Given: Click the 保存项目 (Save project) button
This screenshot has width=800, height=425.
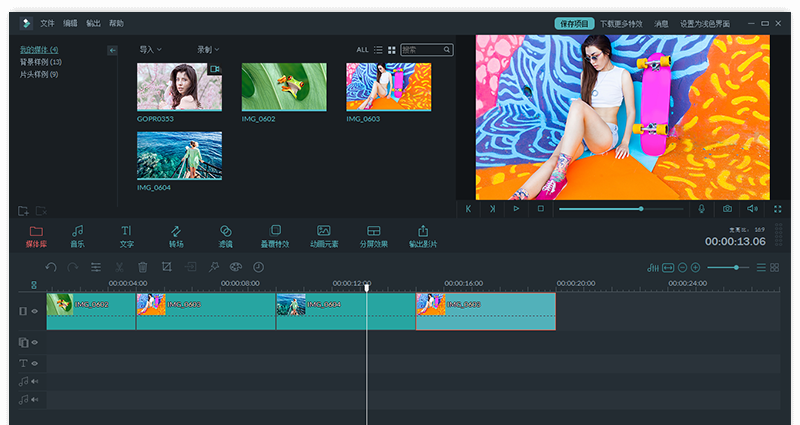Looking at the screenshot, I should [x=574, y=23].
